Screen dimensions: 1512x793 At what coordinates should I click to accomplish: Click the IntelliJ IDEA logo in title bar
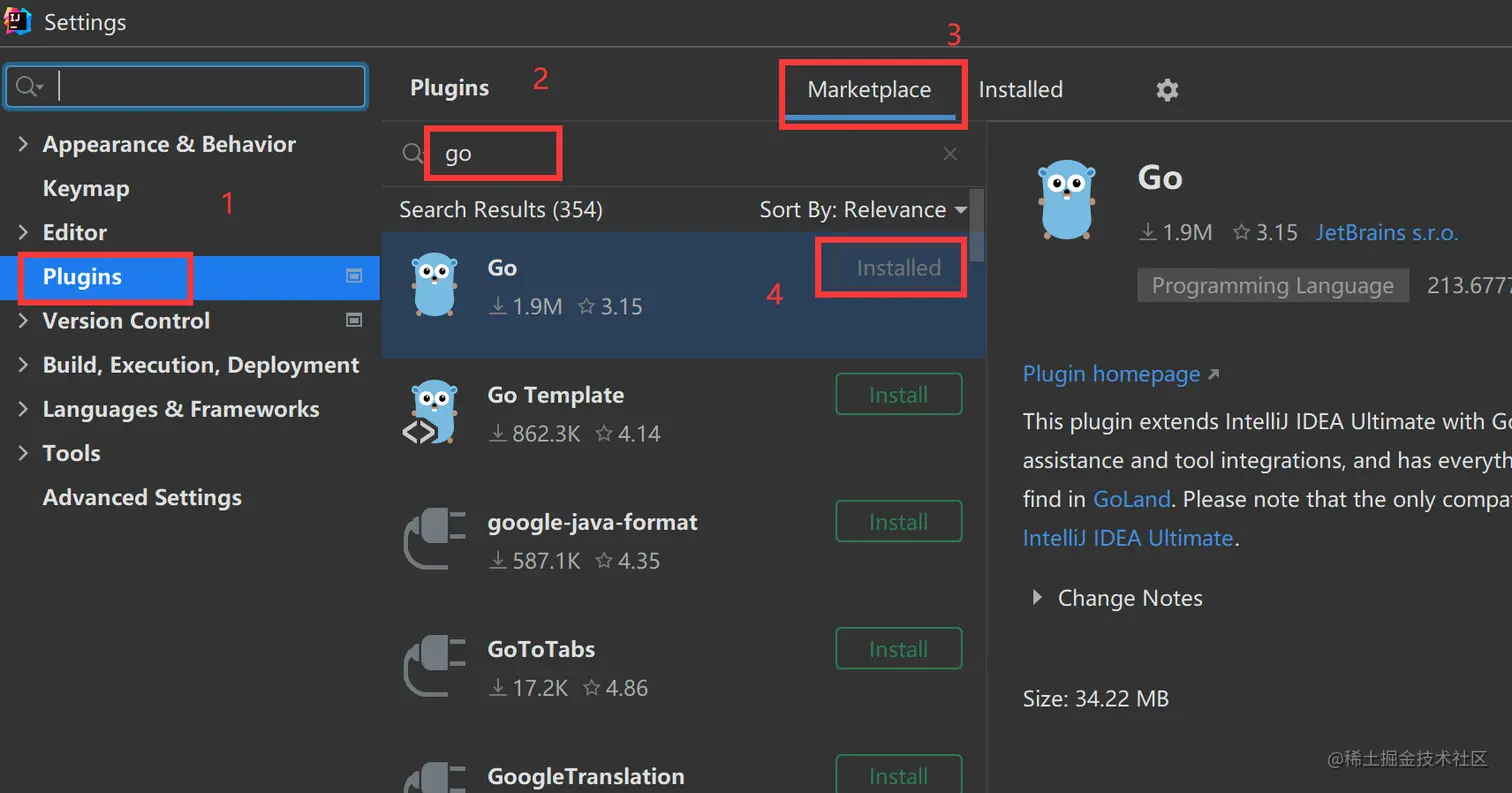[x=17, y=20]
